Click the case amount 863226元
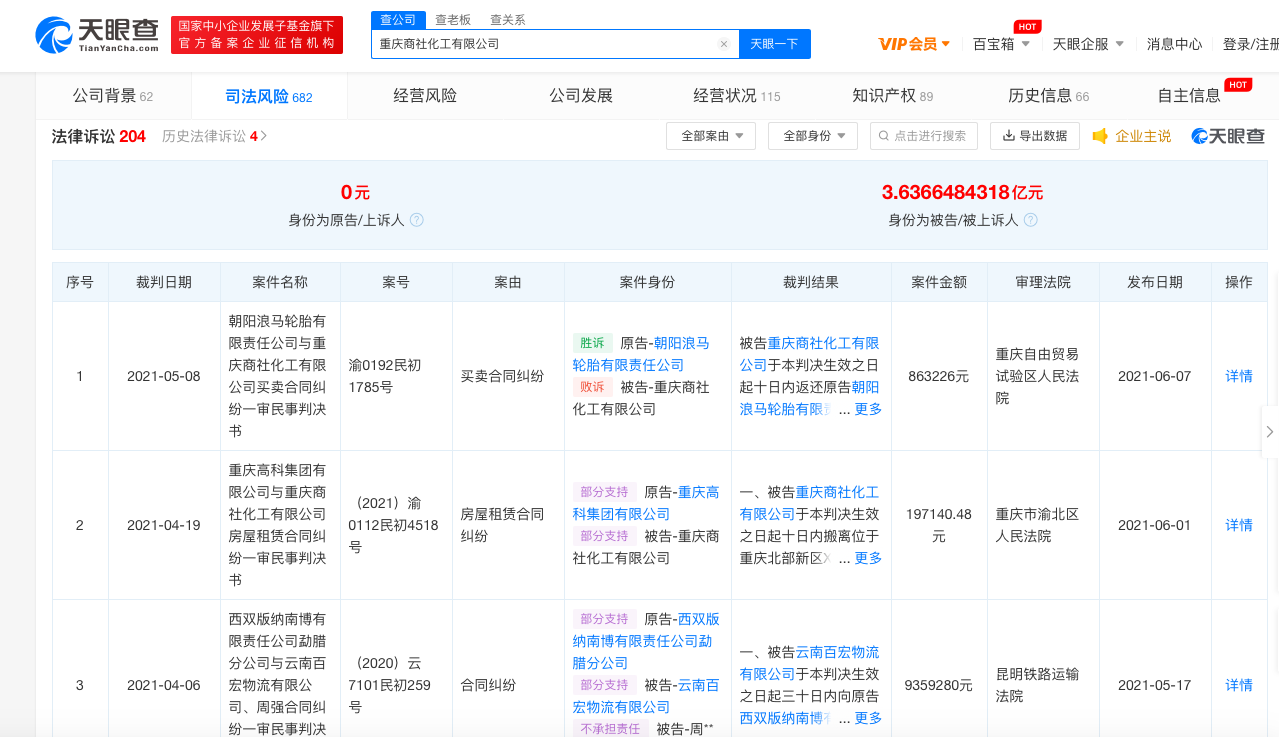This screenshot has width=1279, height=737. tap(939, 376)
